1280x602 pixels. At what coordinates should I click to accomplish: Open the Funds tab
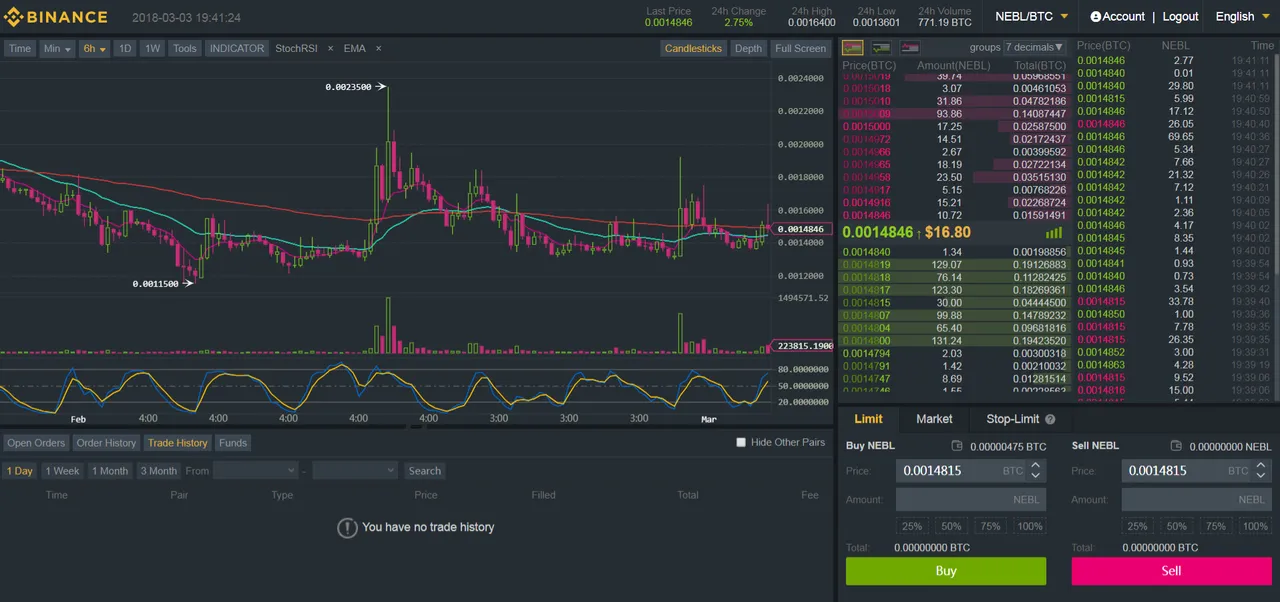(x=233, y=443)
